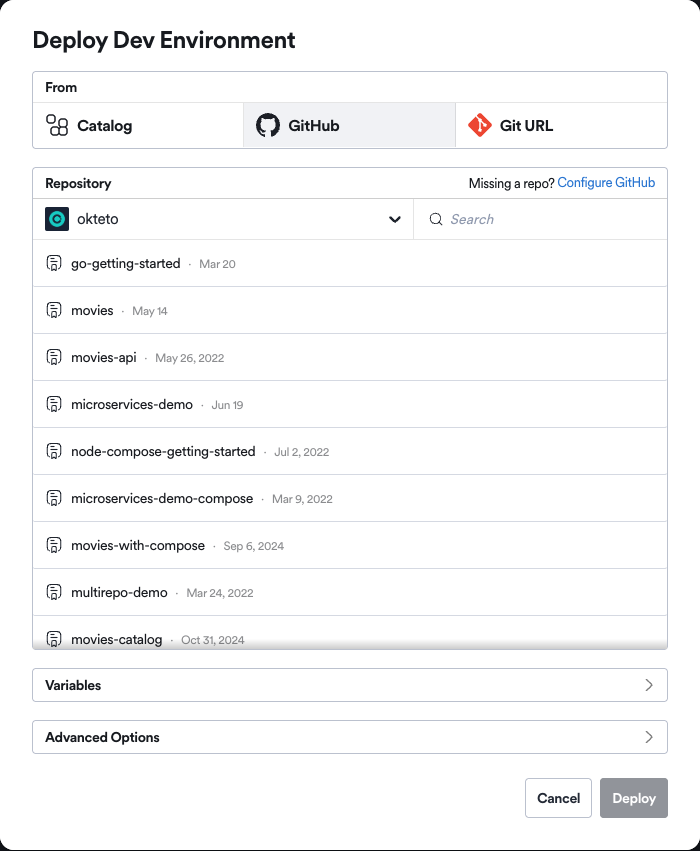
Task: Open the okteto organization dropdown
Action: click(x=394, y=218)
